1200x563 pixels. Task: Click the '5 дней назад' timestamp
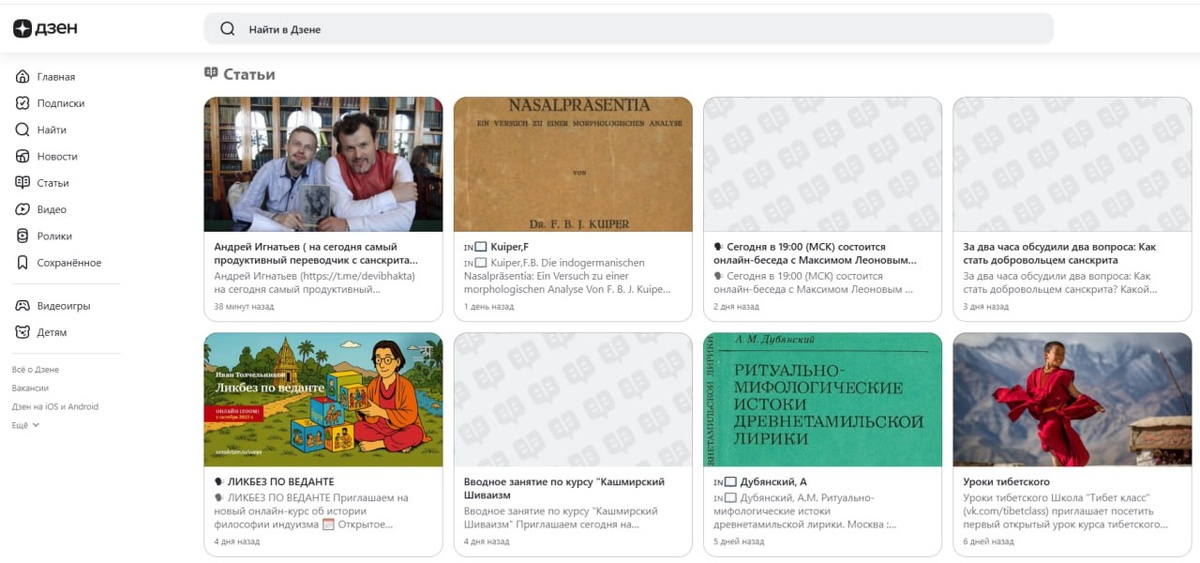coord(739,541)
